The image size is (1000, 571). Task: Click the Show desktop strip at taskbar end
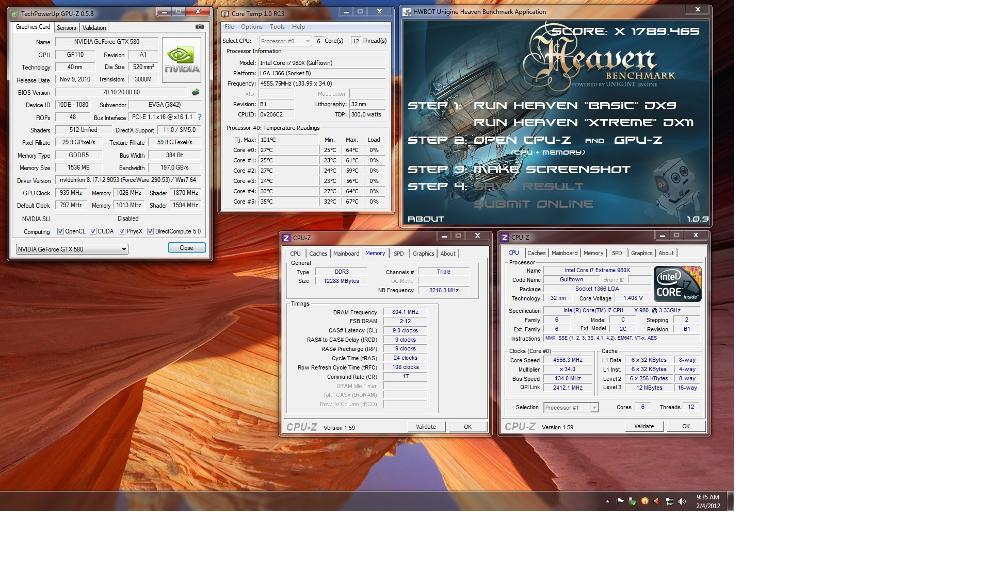730,501
